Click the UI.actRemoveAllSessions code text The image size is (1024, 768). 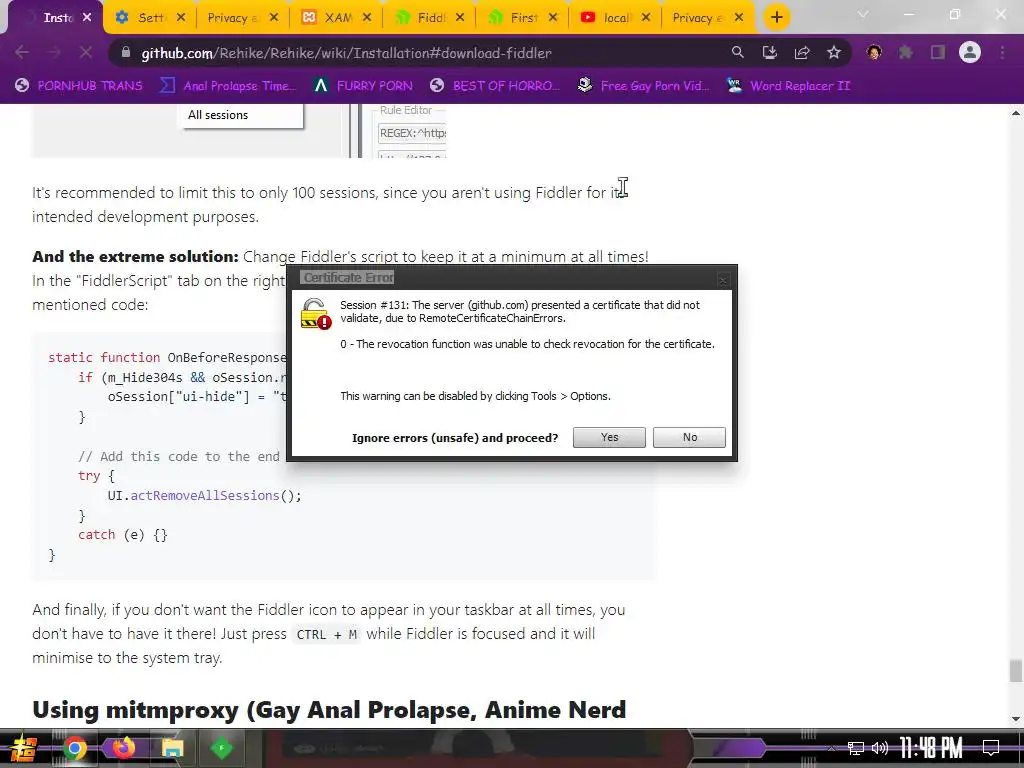click(x=204, y=496)
